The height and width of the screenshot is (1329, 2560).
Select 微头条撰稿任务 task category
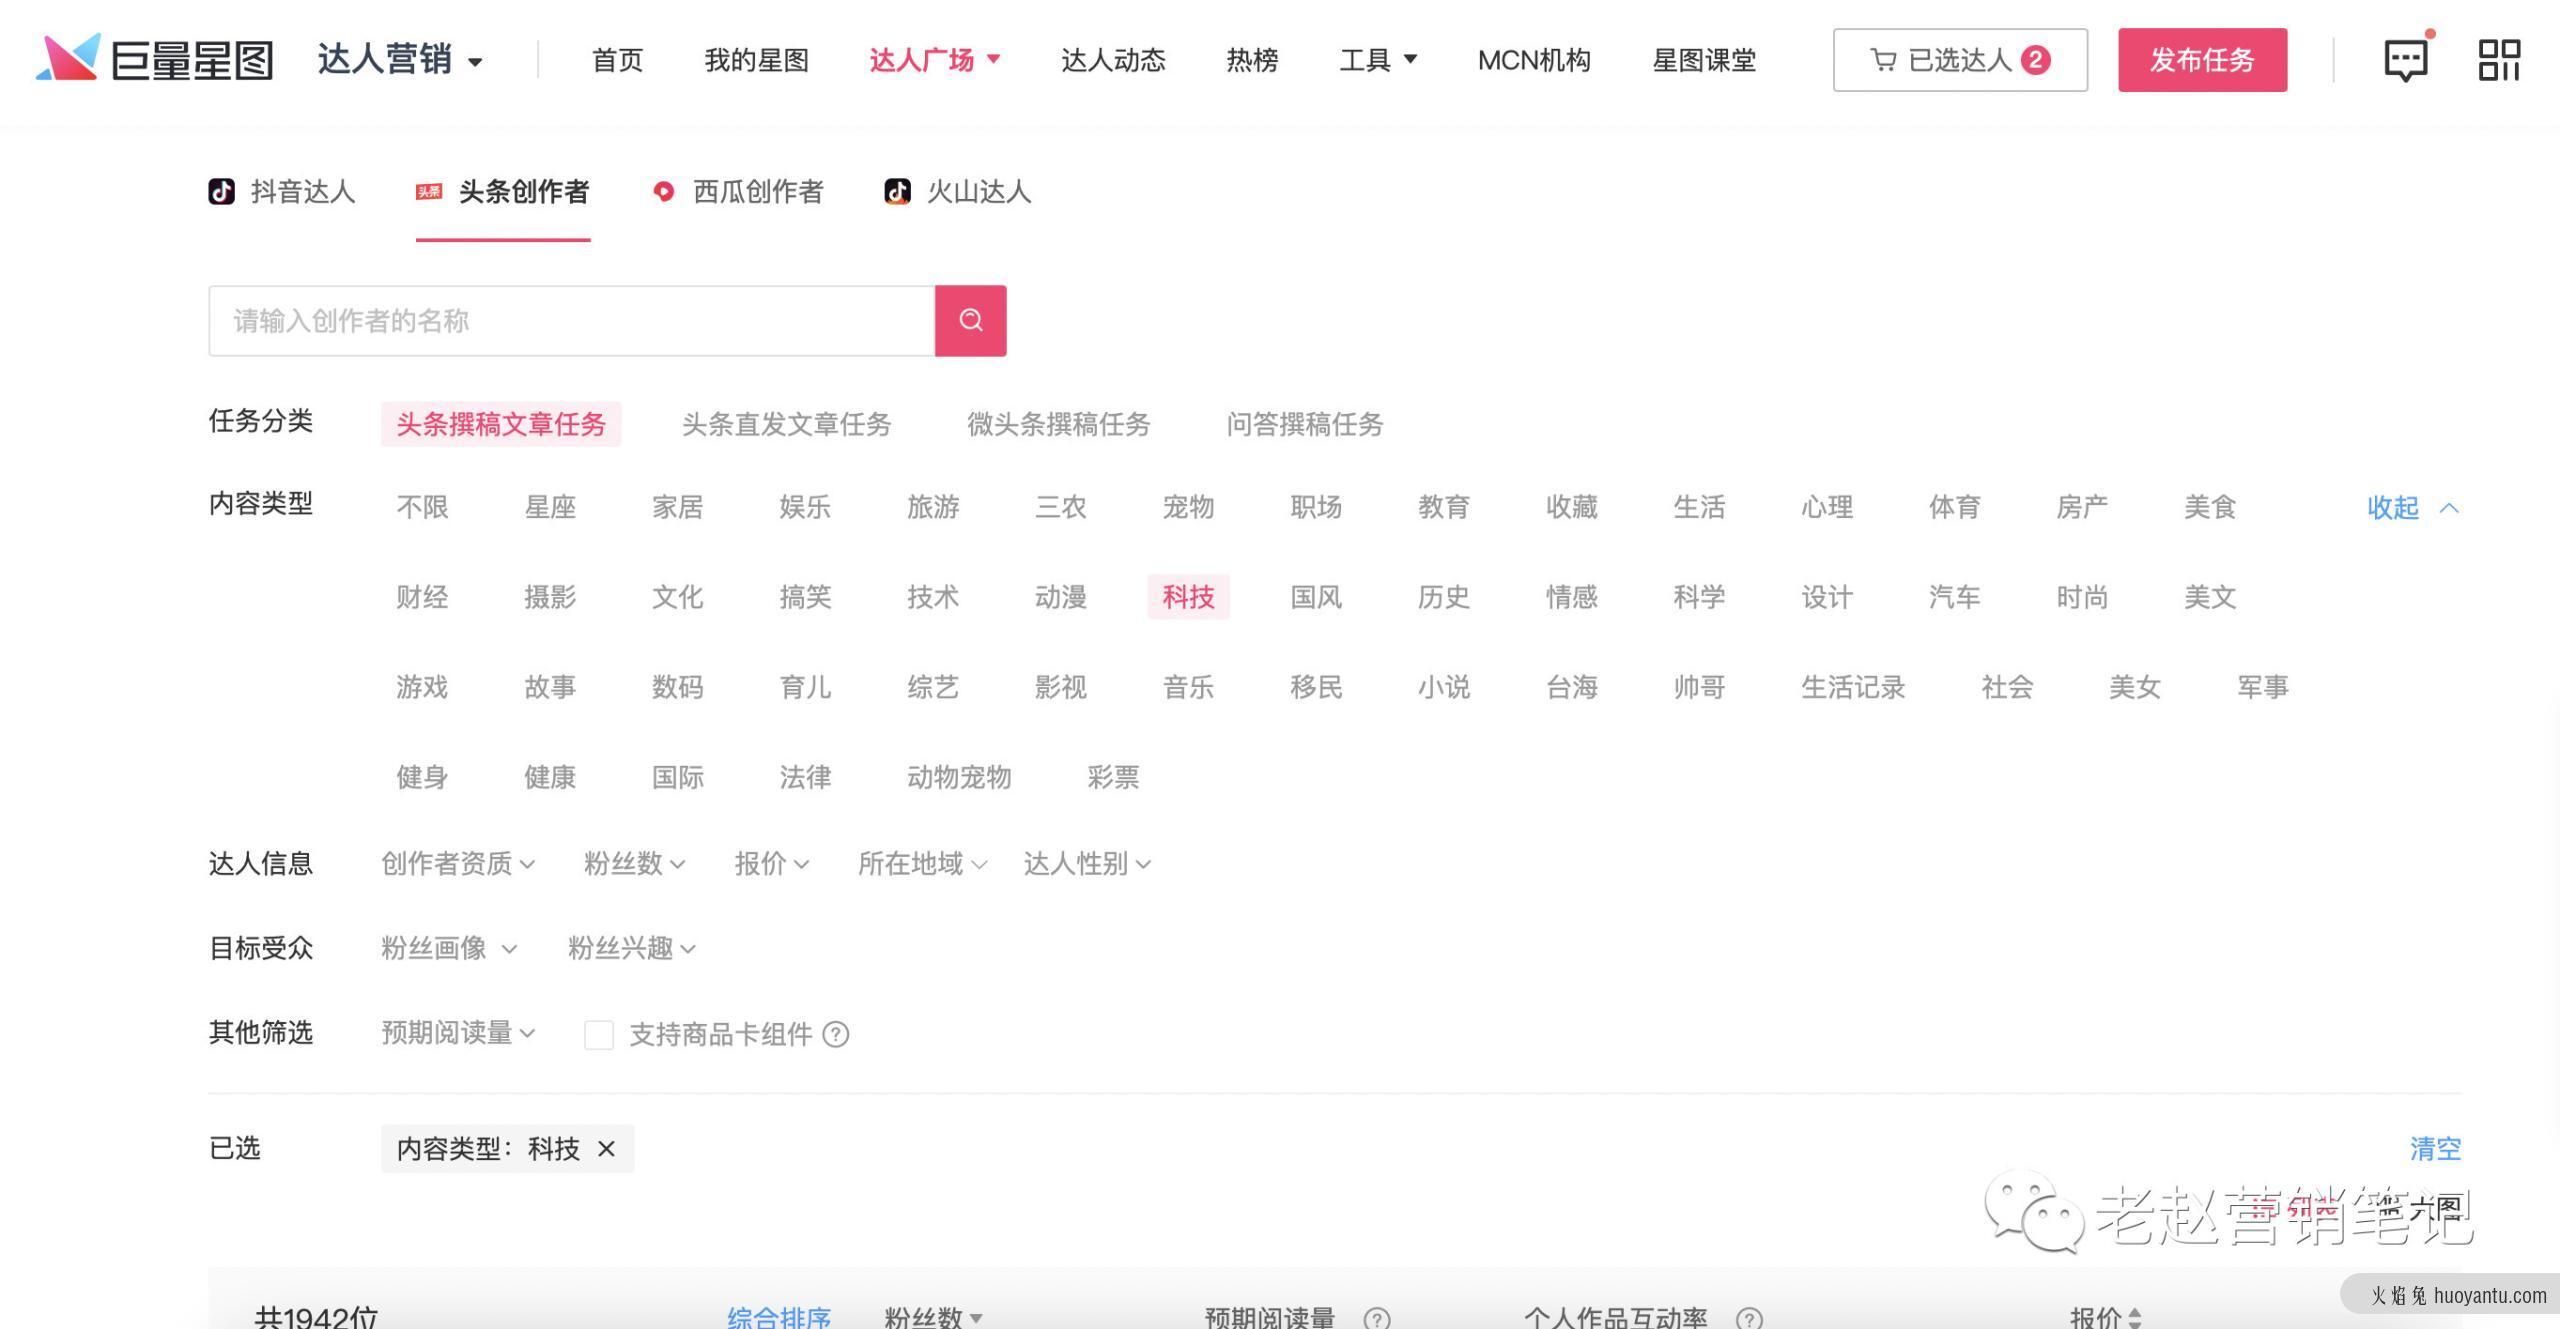1058,424
